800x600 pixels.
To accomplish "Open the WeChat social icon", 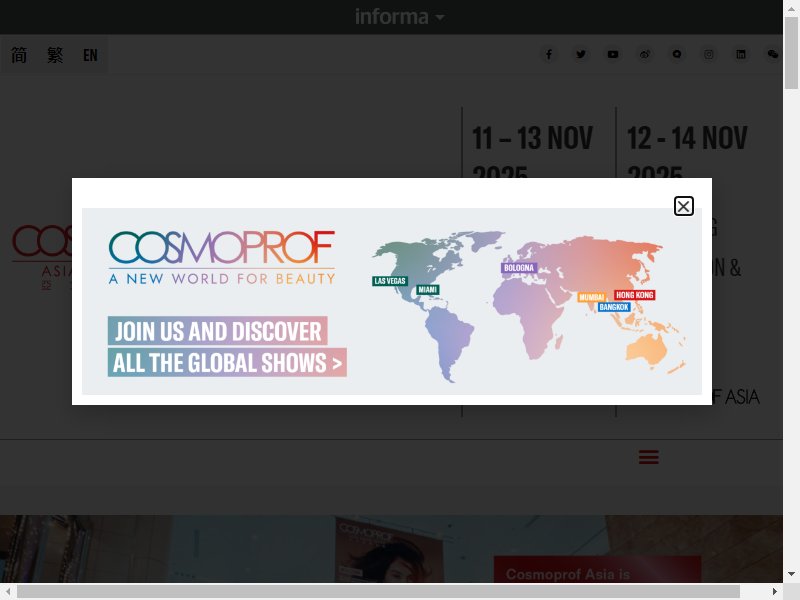I will coord(773,54).
